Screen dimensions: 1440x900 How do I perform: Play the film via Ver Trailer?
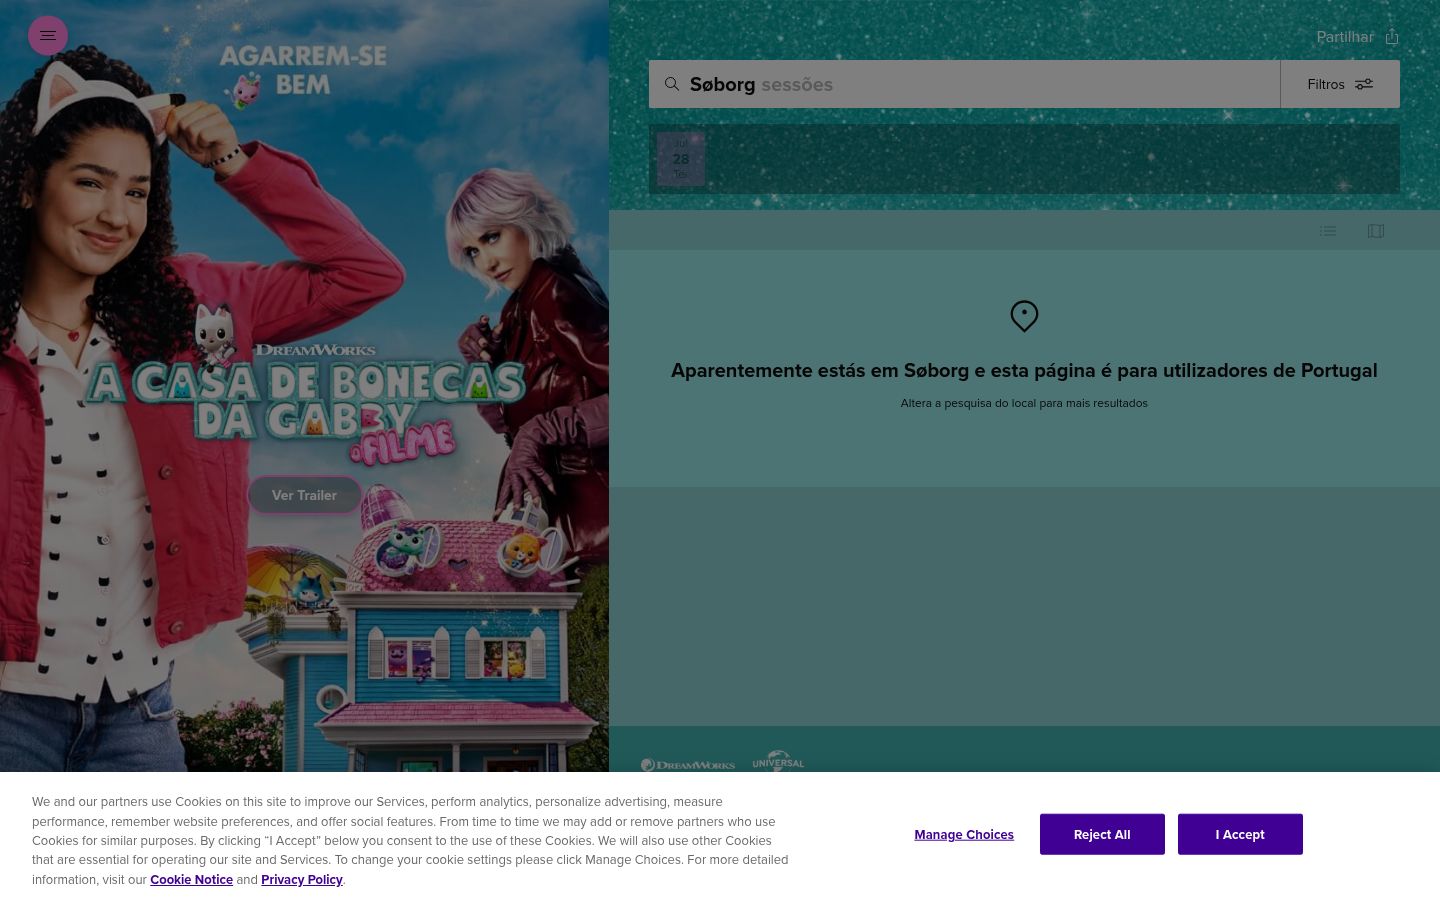pyautogui.click(x=305, y=495)
